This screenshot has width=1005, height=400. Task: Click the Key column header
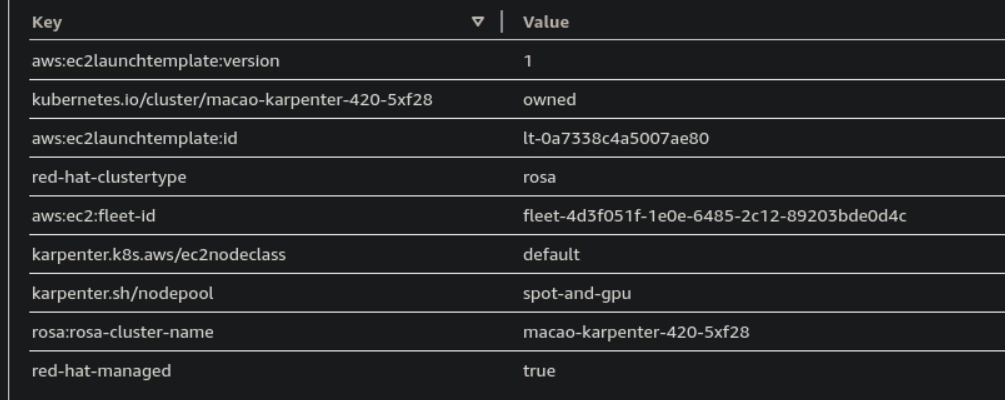click(x=43, y=22)
